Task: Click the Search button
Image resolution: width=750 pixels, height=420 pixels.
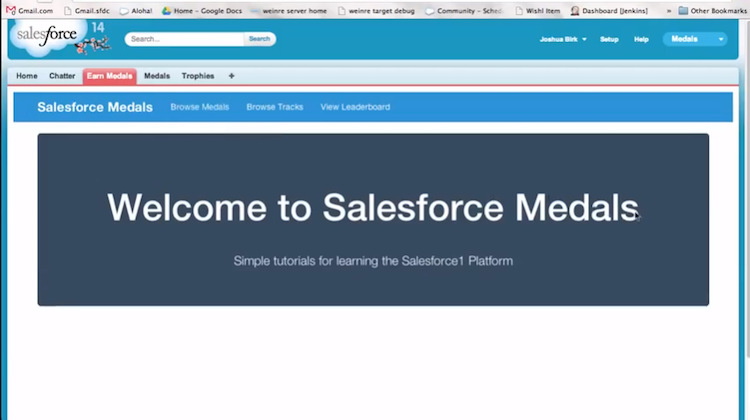Action: pyautogui.click(x=259, y=39)
